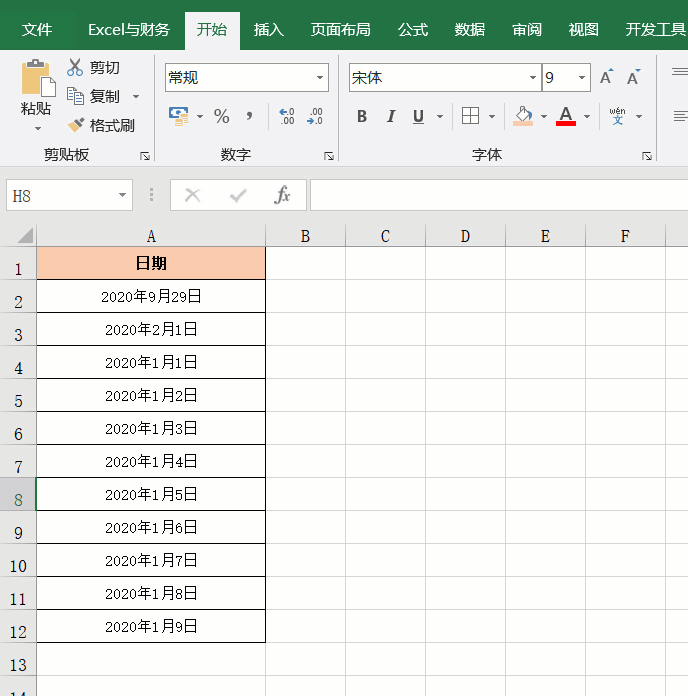Viewport: 688px width, 696px height.
Task: Decrease decimal places
Action: 314,116
